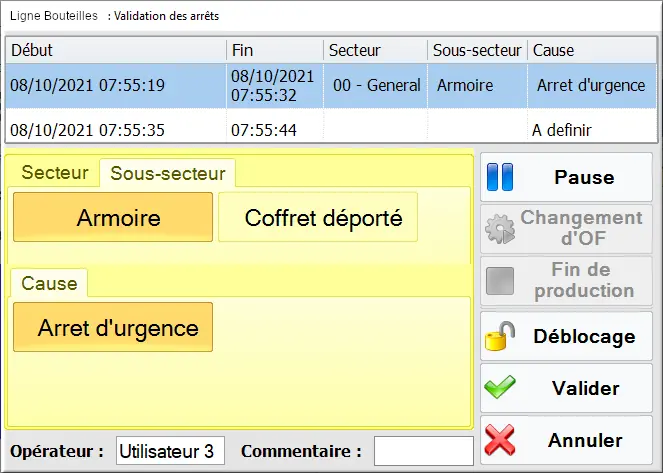Click the grey stop square icon
The width and height of the screenshot is (663, 473).
[x=500, y=281]
